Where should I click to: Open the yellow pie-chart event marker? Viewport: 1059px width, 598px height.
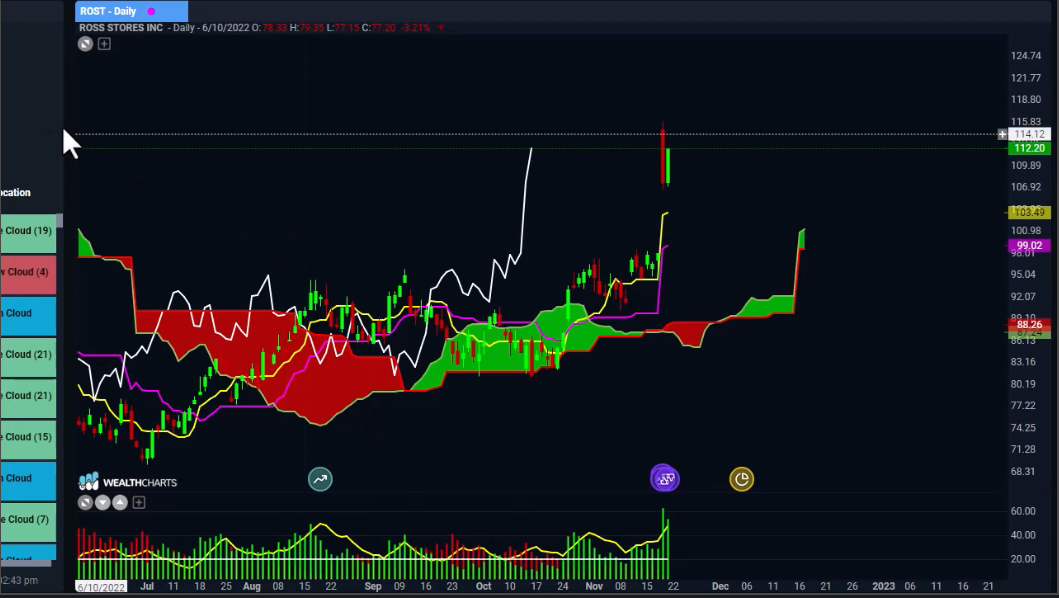click(742, 479)
